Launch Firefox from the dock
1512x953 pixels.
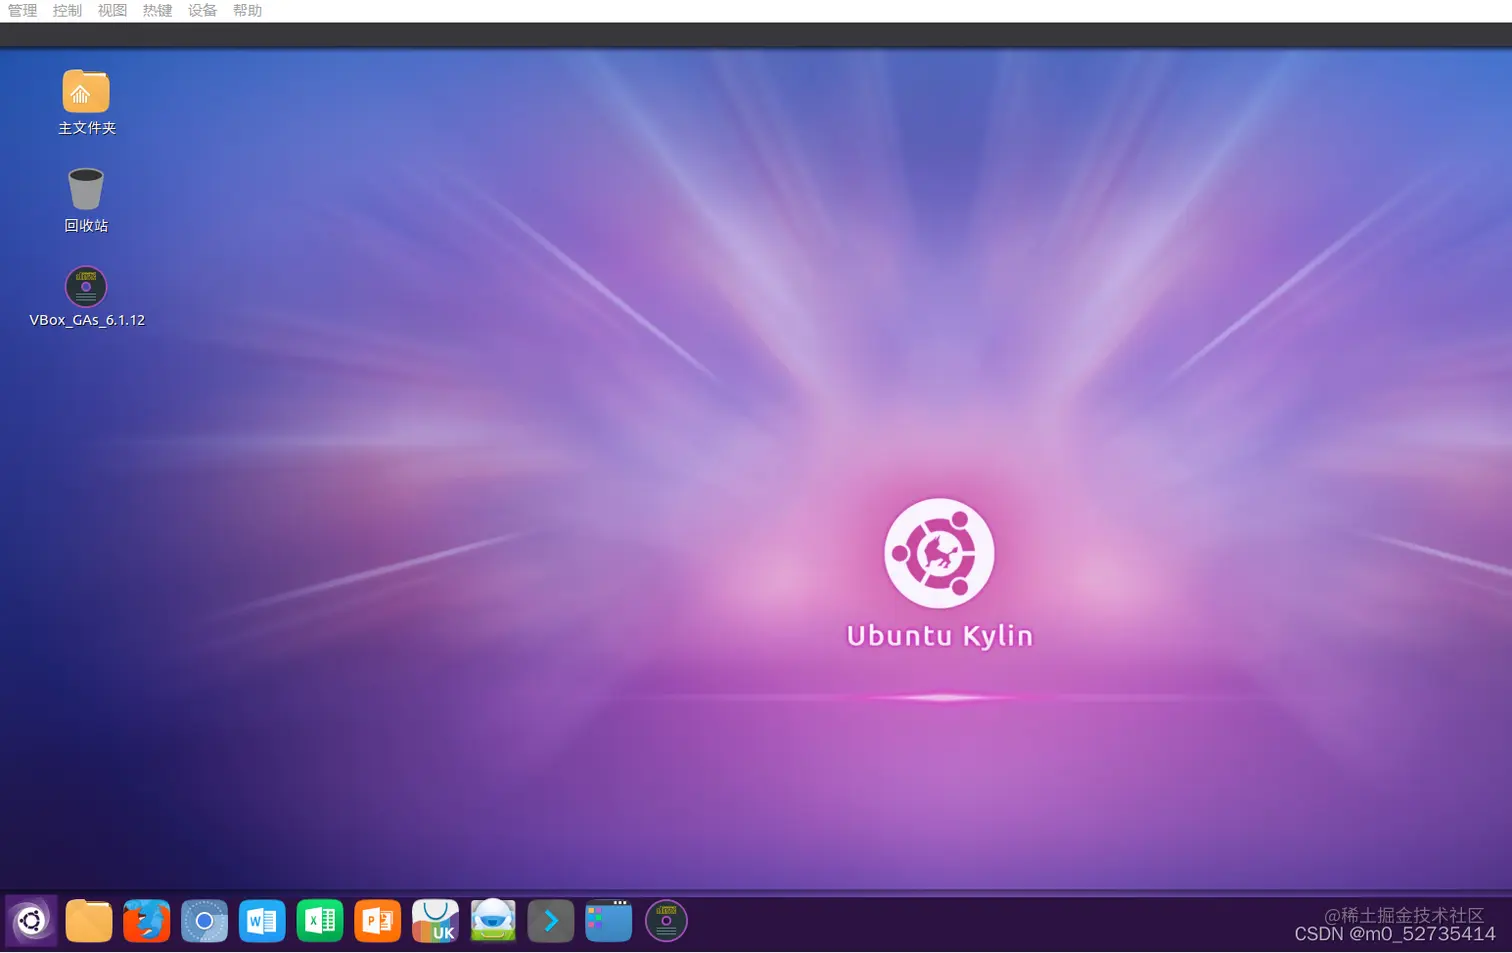(x=147, y=921)
